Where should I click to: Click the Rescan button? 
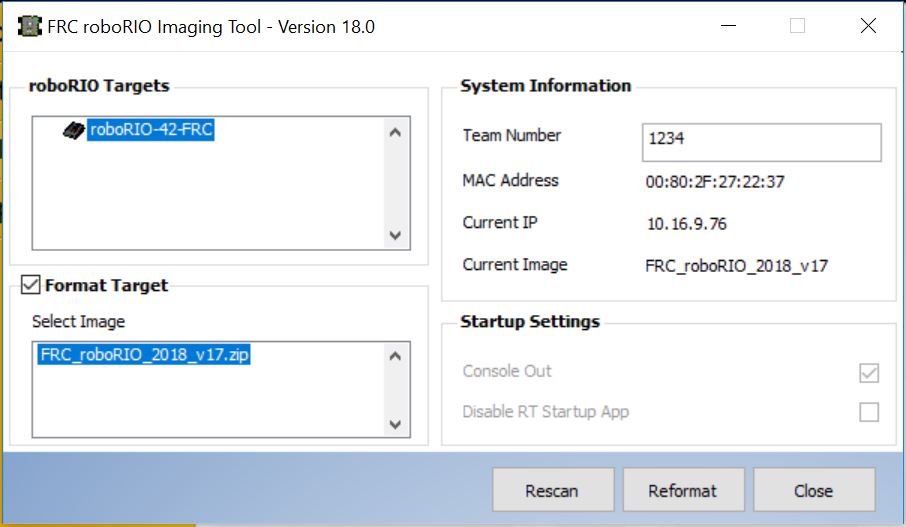click(x=553, y=490)
